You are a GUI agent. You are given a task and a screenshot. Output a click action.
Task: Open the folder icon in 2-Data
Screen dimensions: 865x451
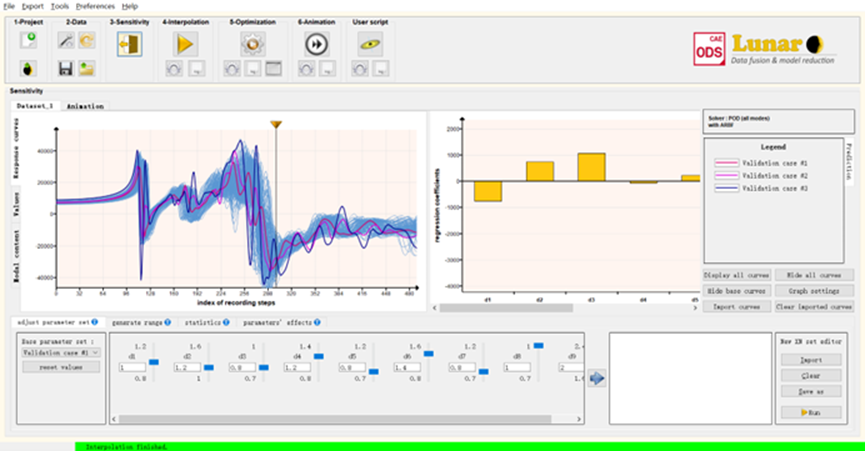point(87,69)
